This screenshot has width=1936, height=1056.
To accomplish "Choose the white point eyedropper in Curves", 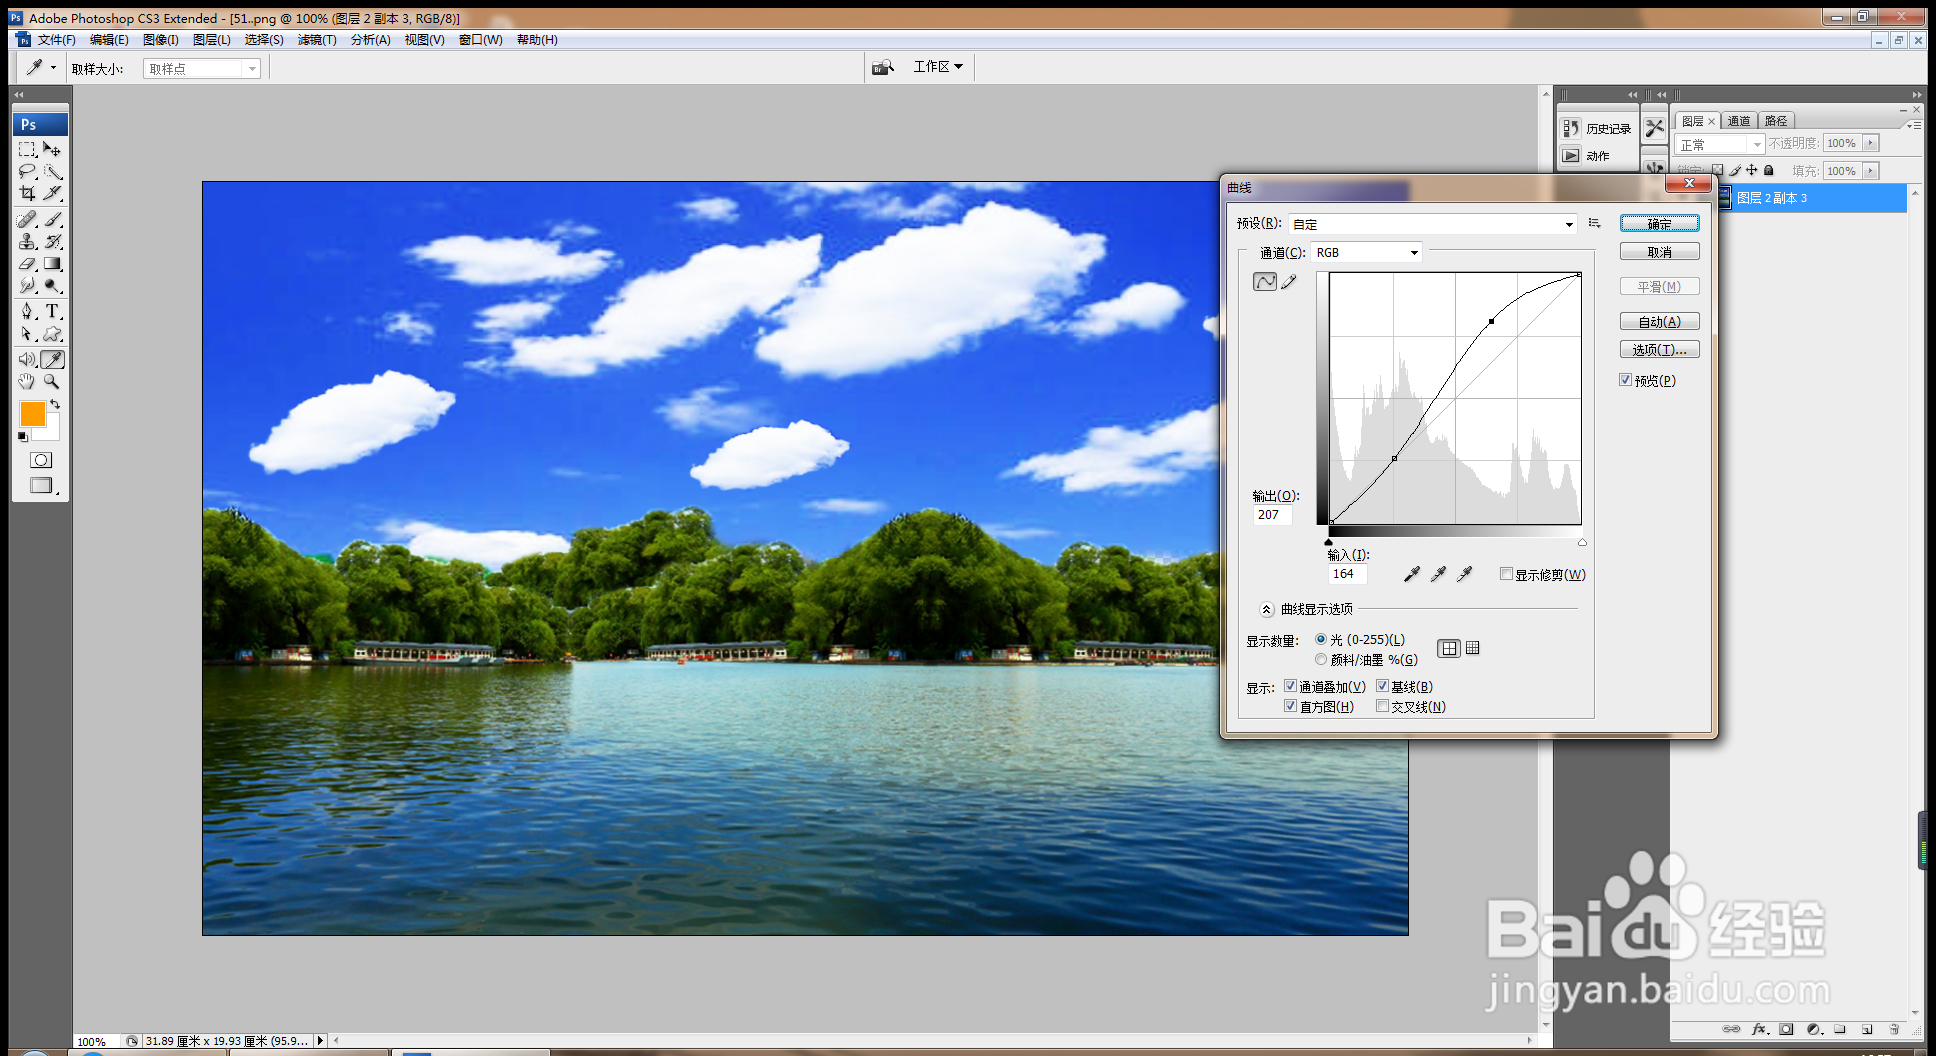I will coord(1464,574).
